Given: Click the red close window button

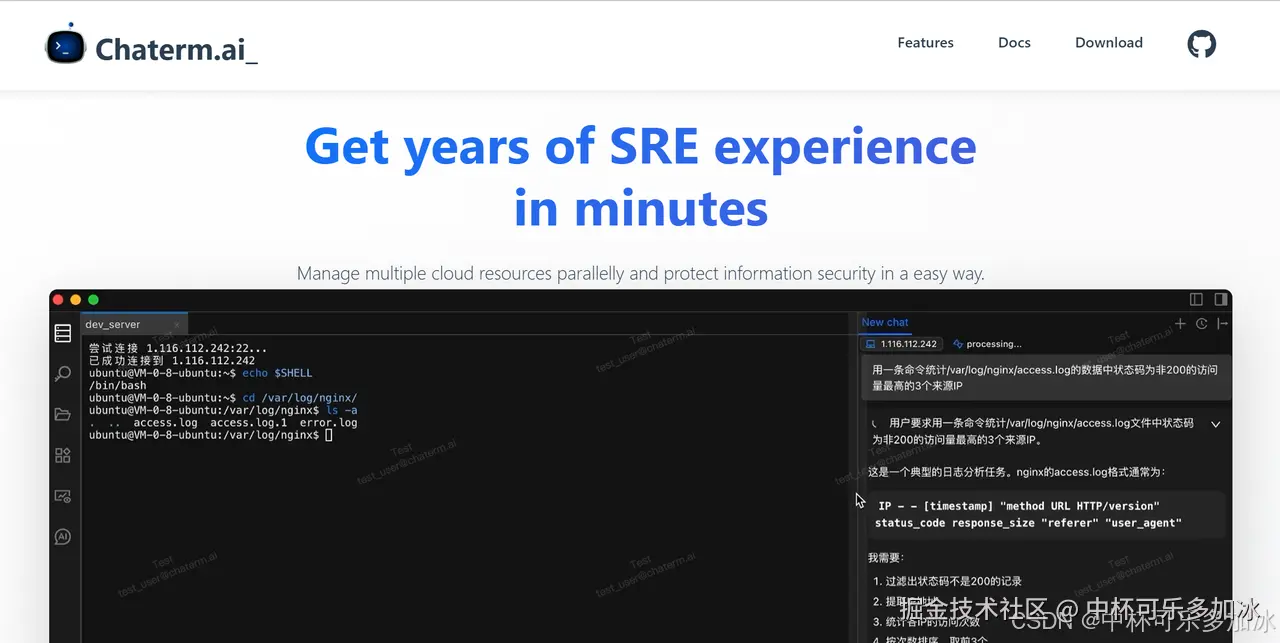Looking at the screenshot, I should point(58,299).
